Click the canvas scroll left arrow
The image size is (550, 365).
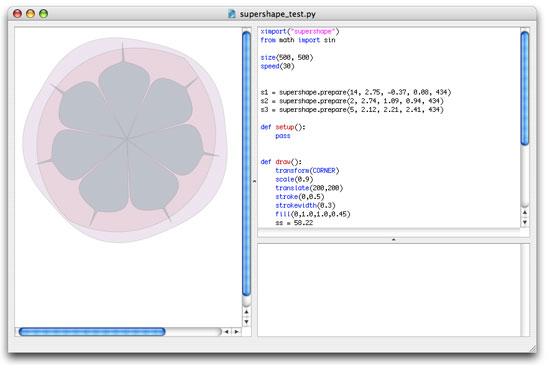click(x=227, y=332)
